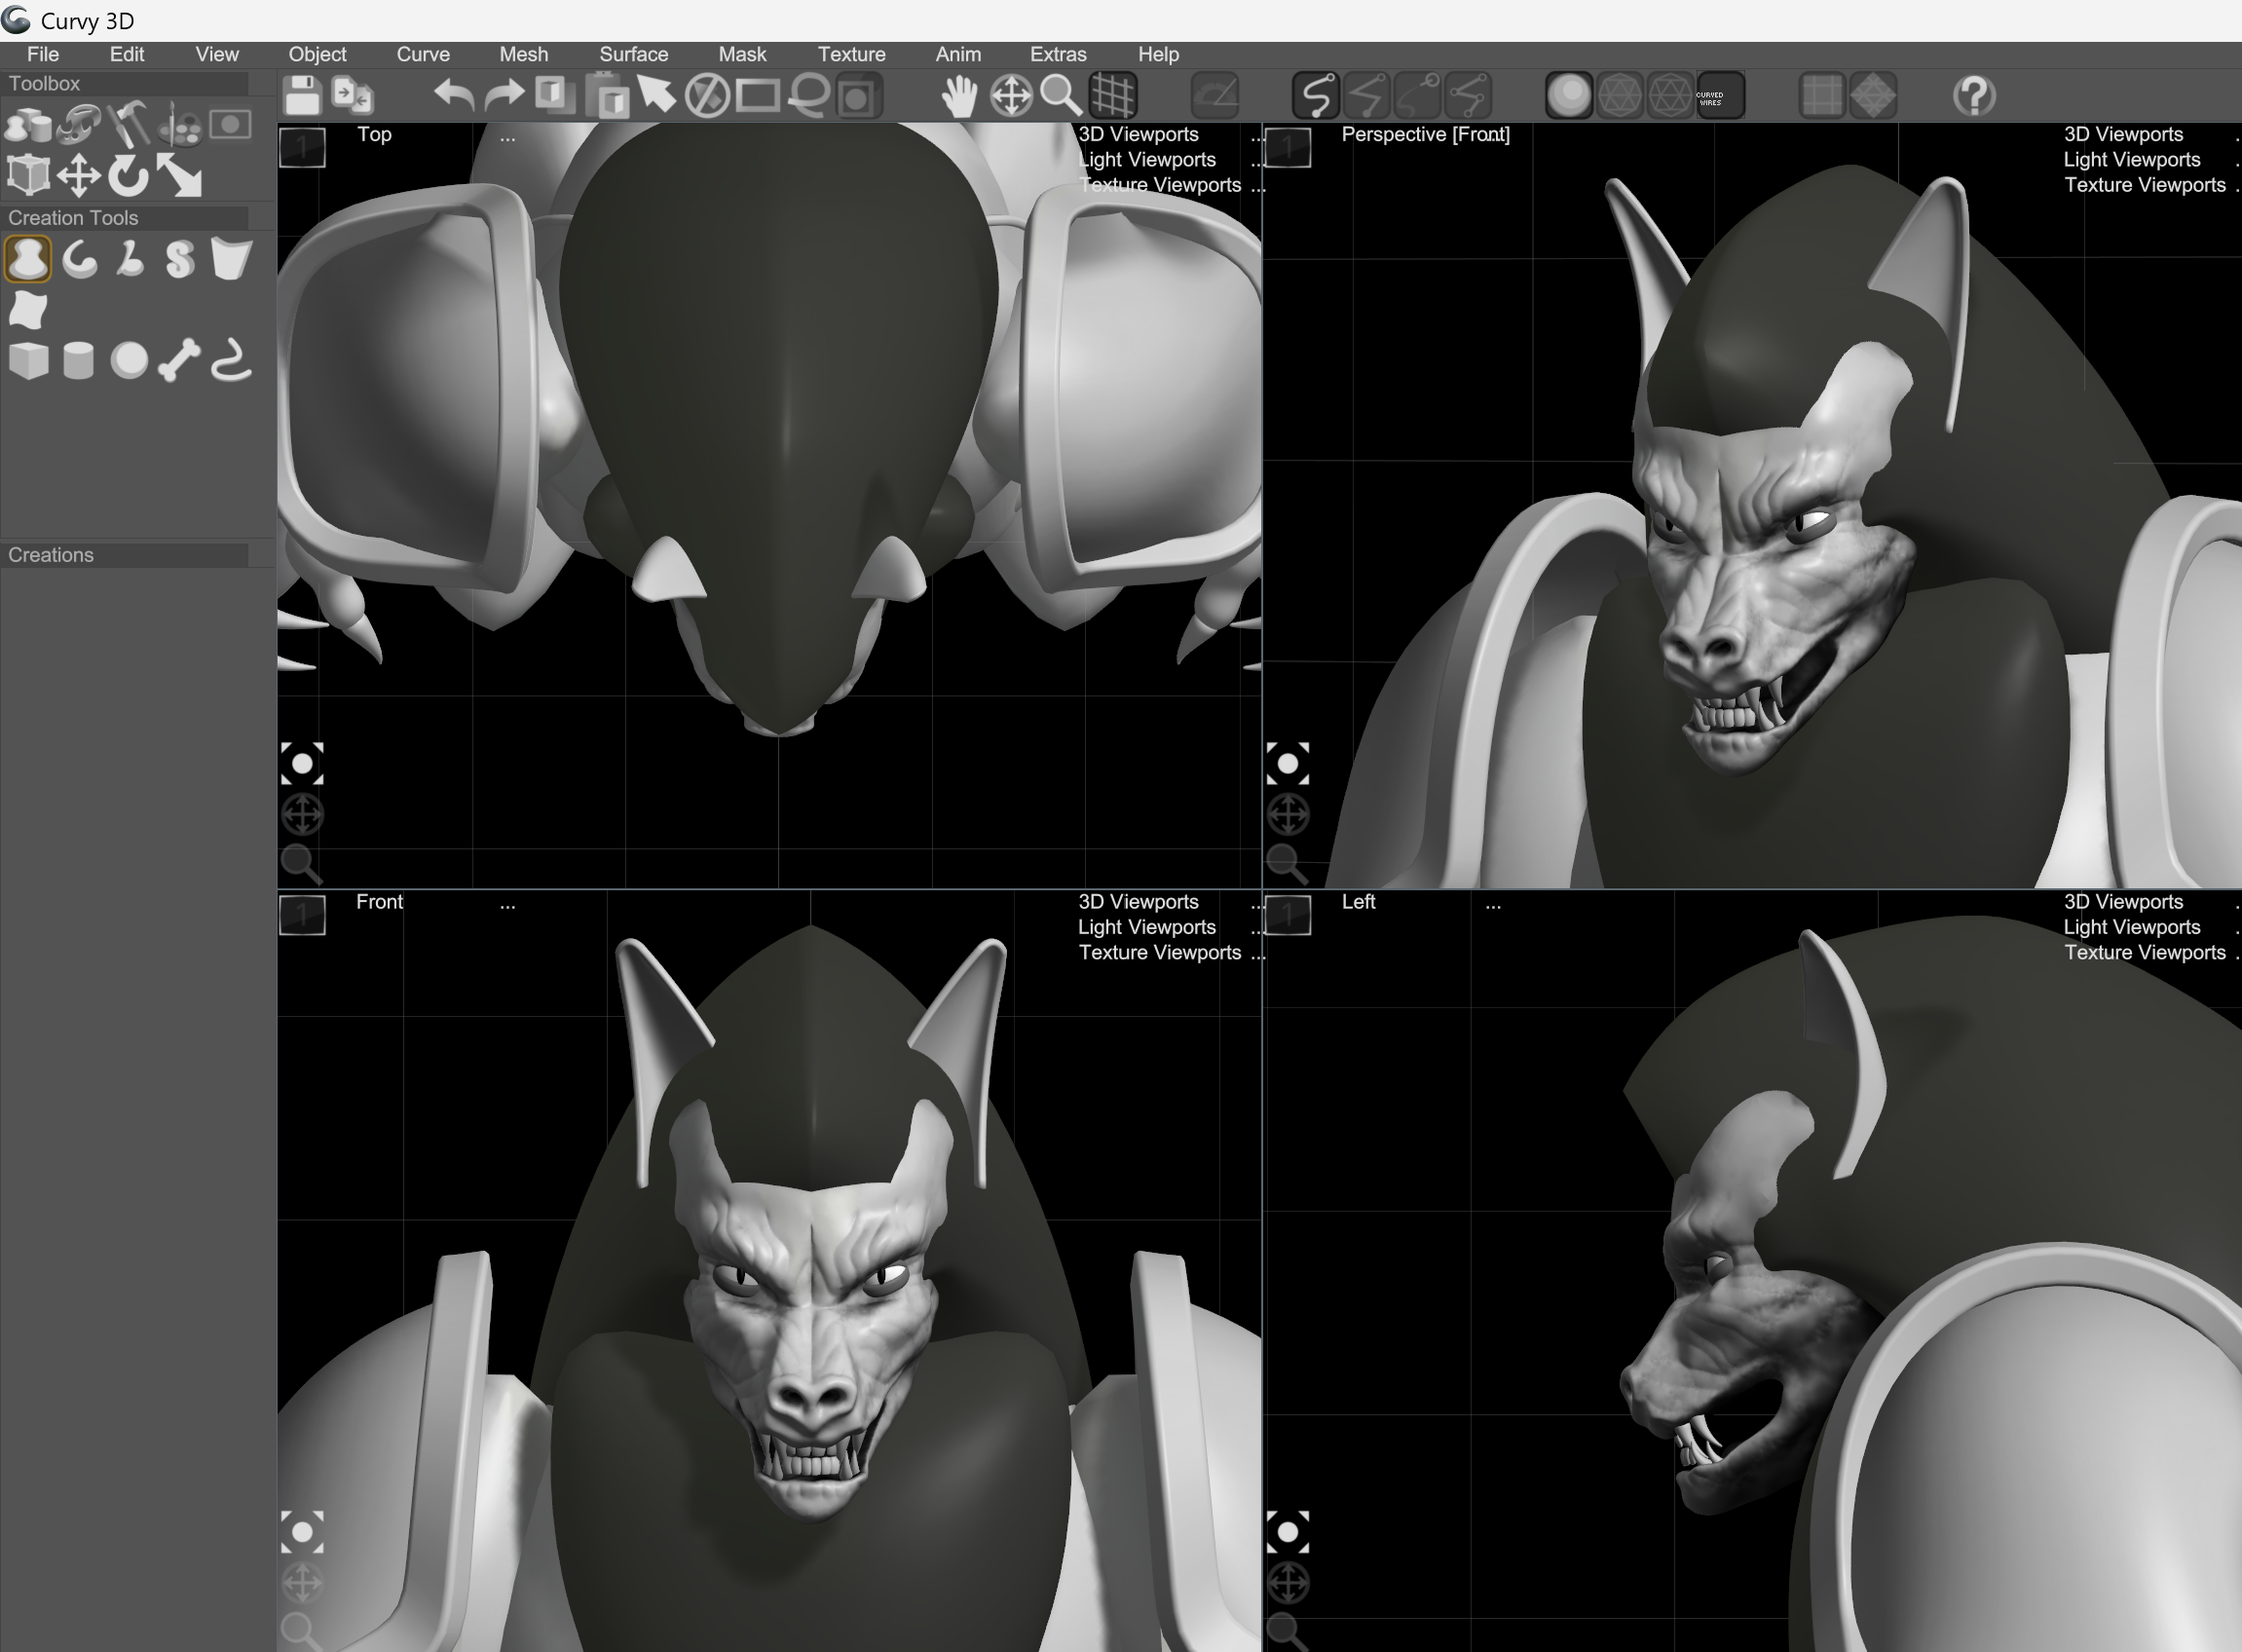Image resolution: width=2242 pixels, height=1652 pixels.
Task: Click the circle-slash deselect icon
Action: (707, 96)
